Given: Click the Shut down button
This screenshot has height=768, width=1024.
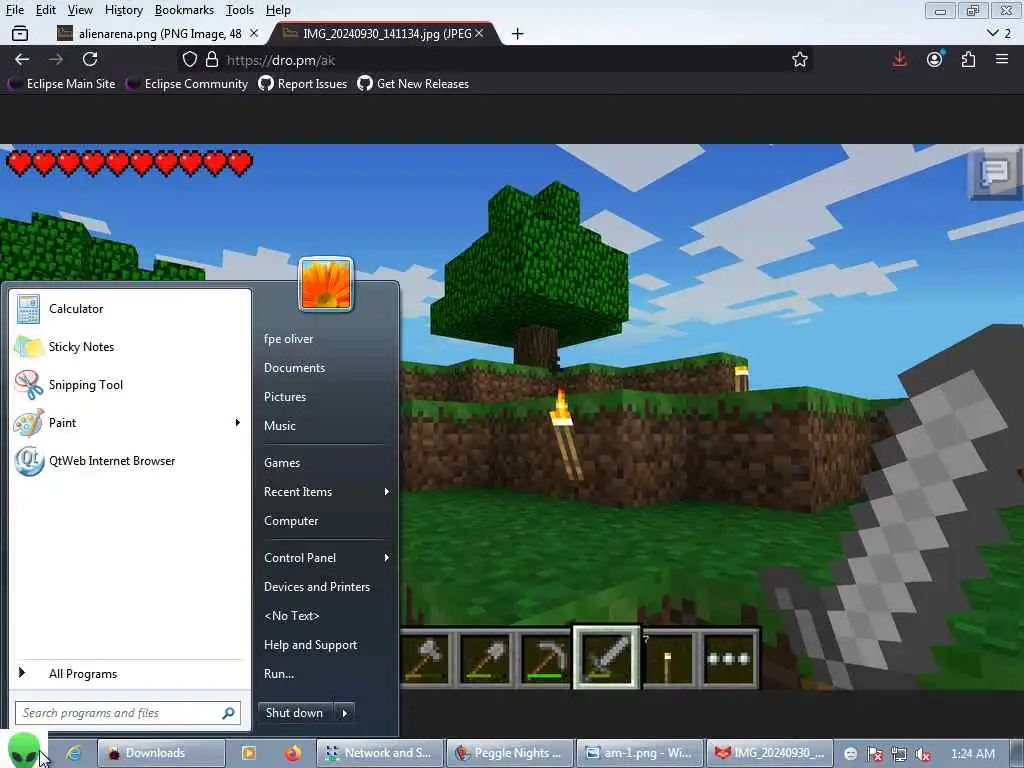Looking at the screenshot, I should 295,713.
